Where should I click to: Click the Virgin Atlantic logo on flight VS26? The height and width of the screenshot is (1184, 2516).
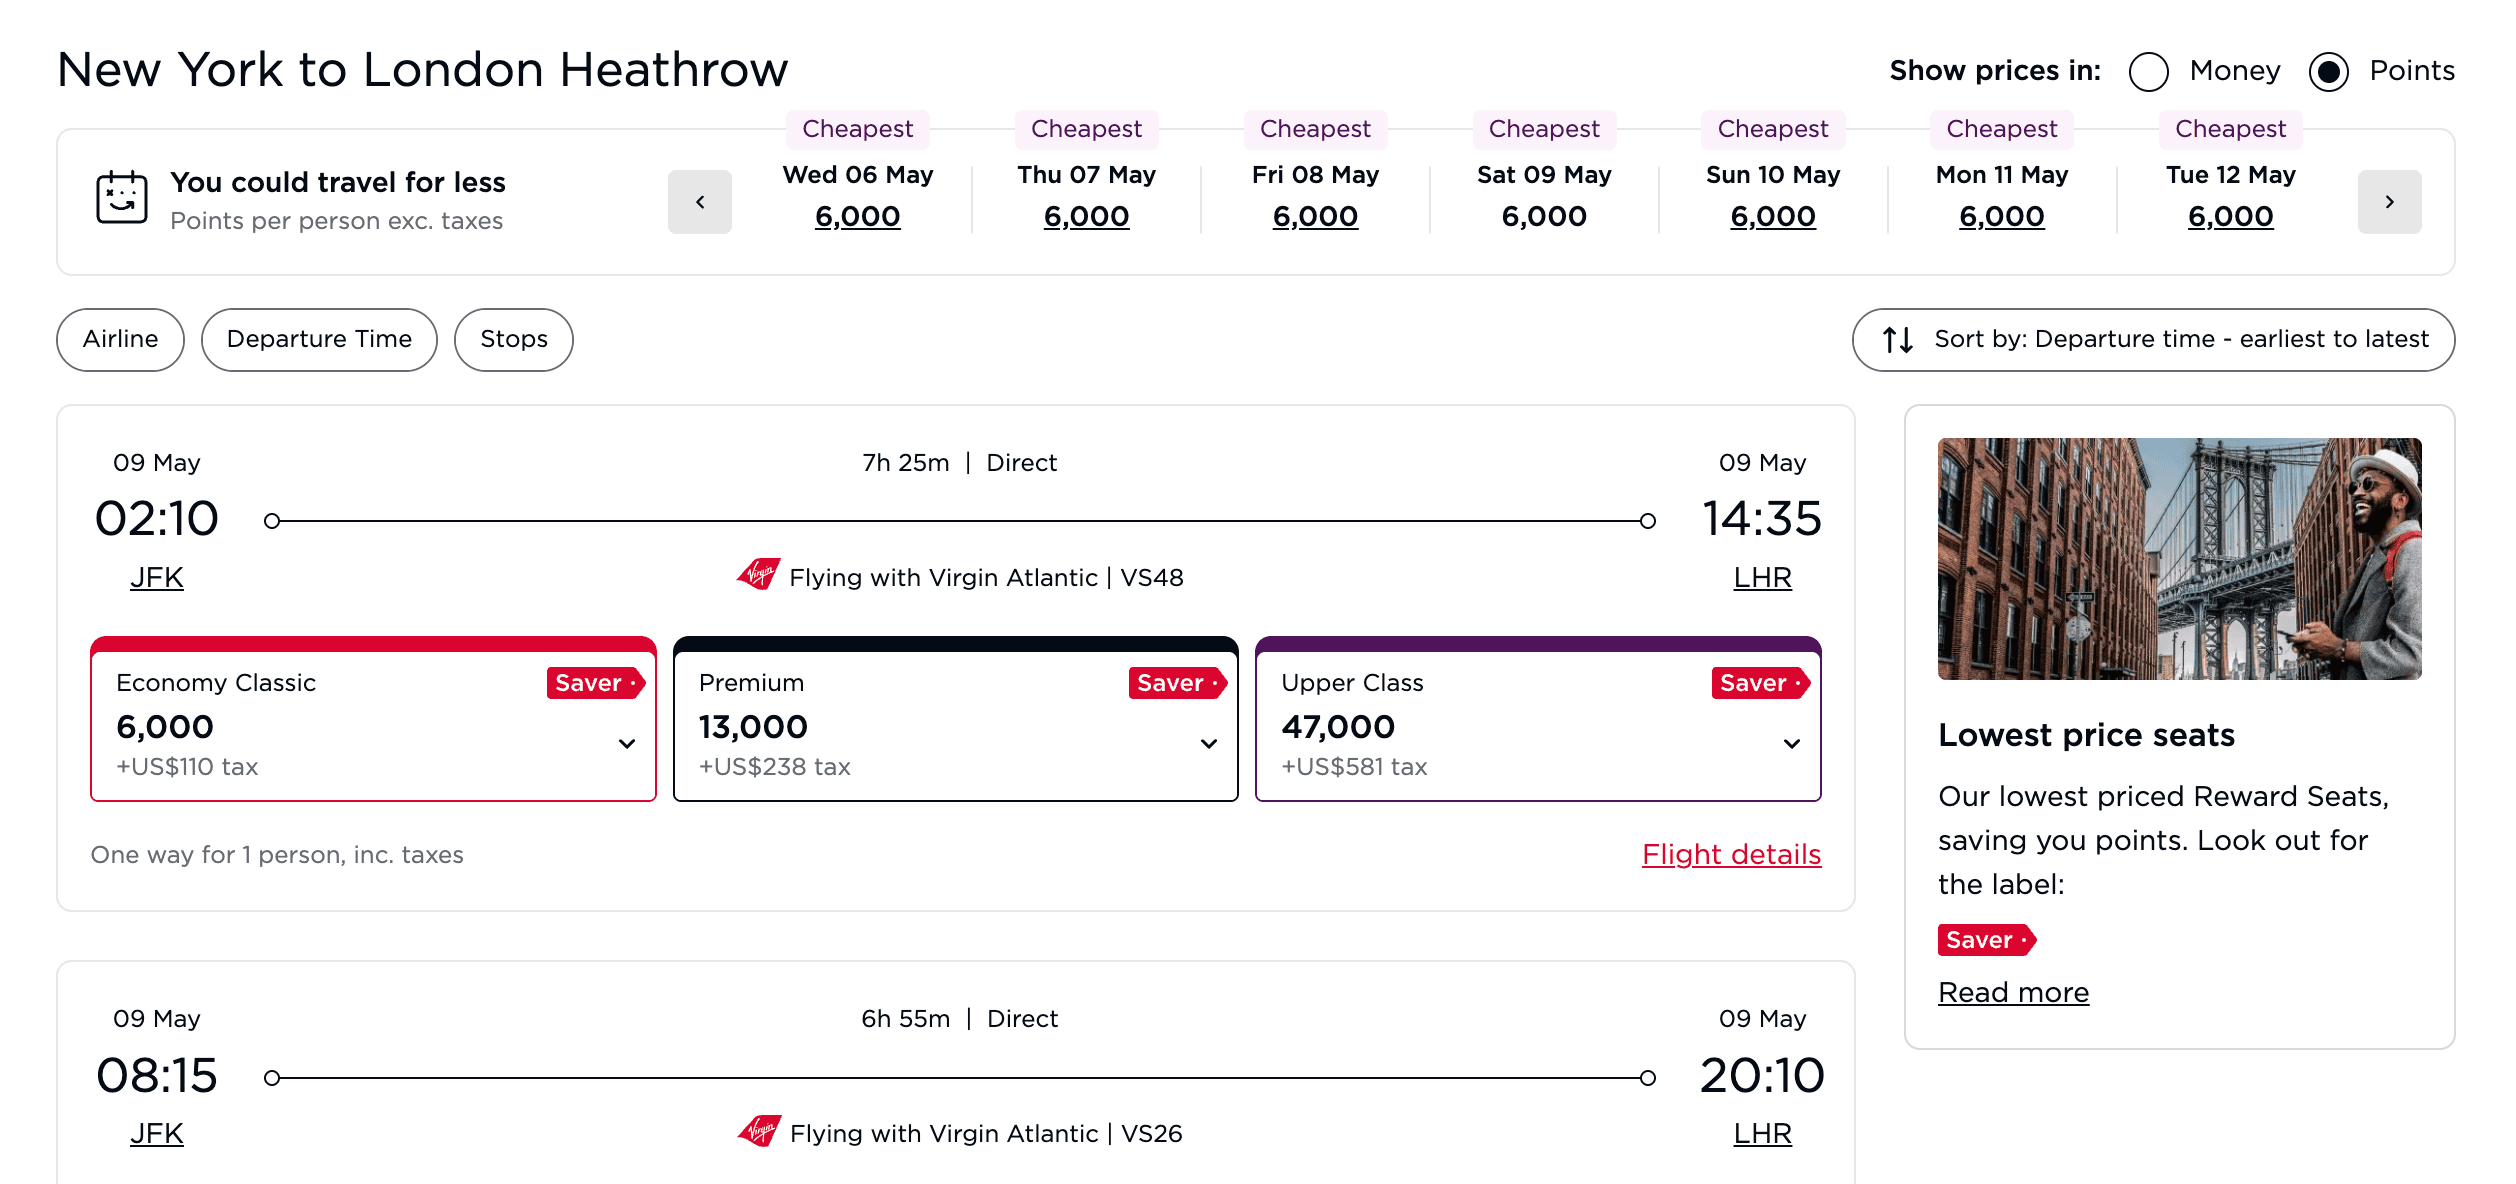pyautogui.click(x=757, y=1133)
